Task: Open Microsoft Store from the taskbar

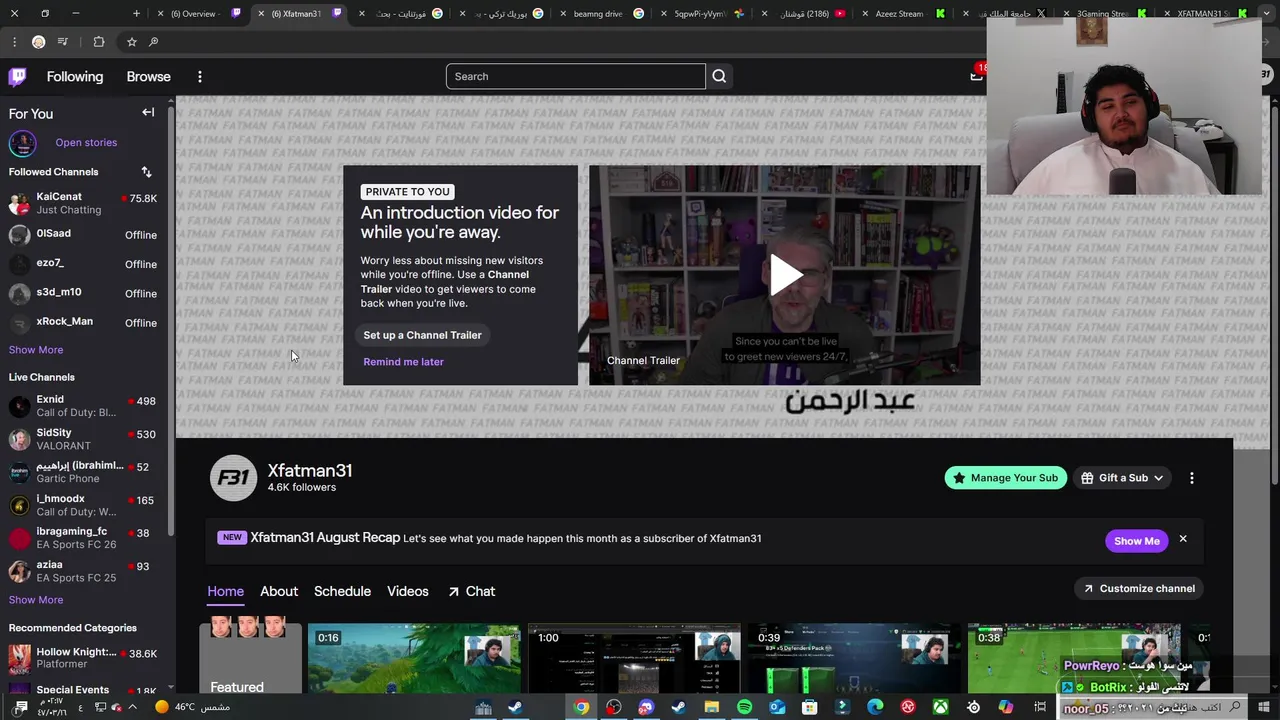Action: (x=810, y=707)
